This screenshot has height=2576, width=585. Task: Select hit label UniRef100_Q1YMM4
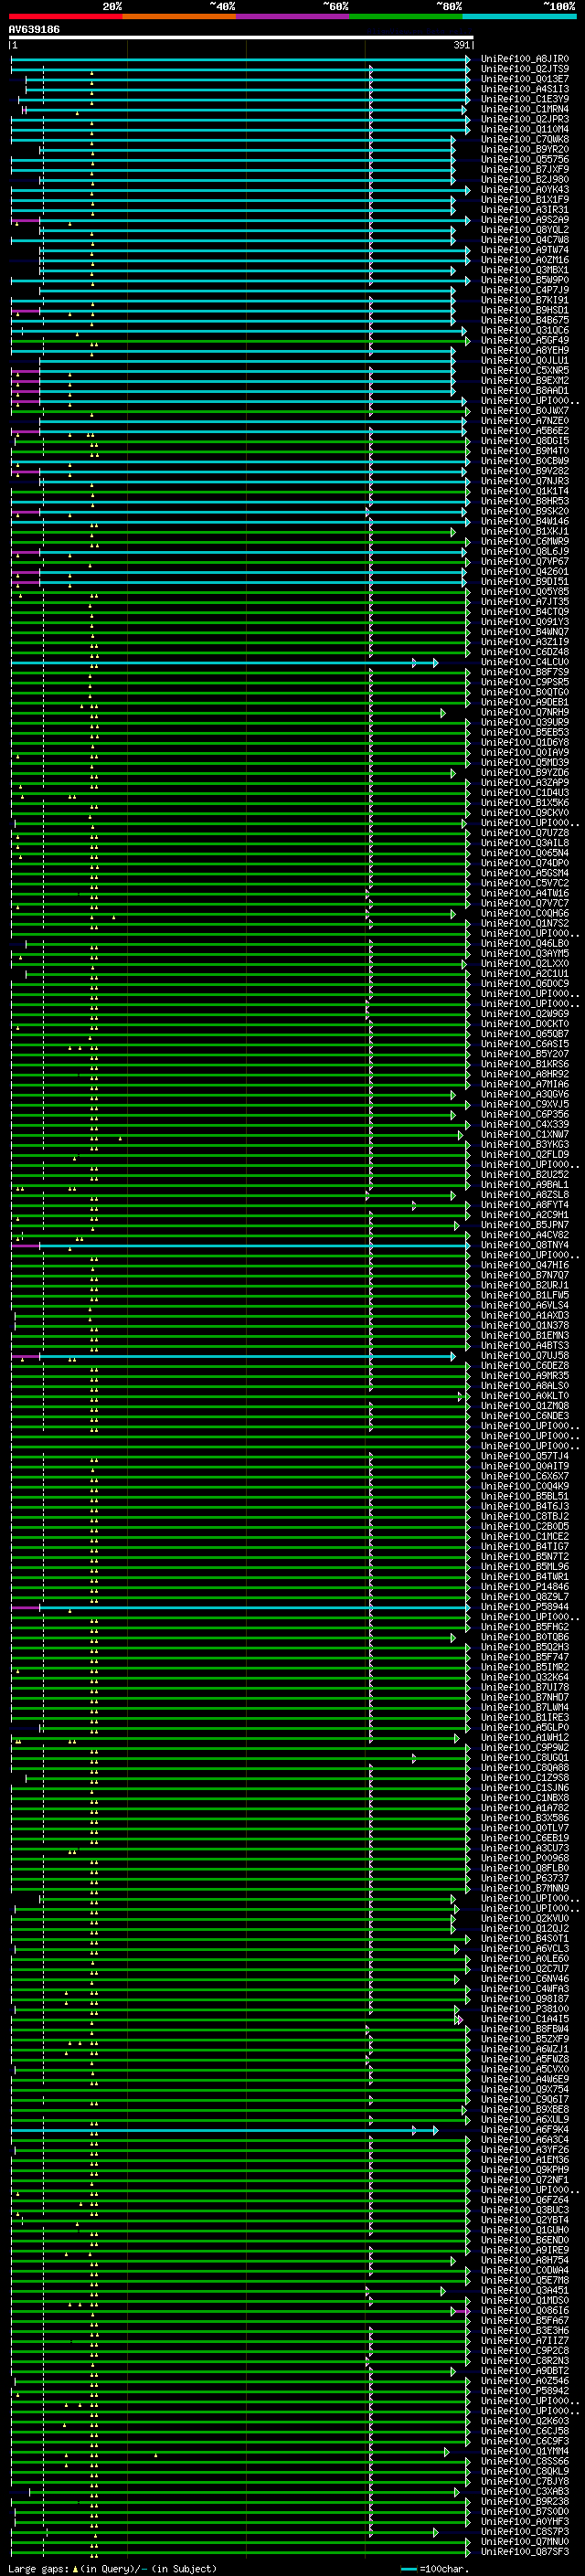tap(524, 2452)
